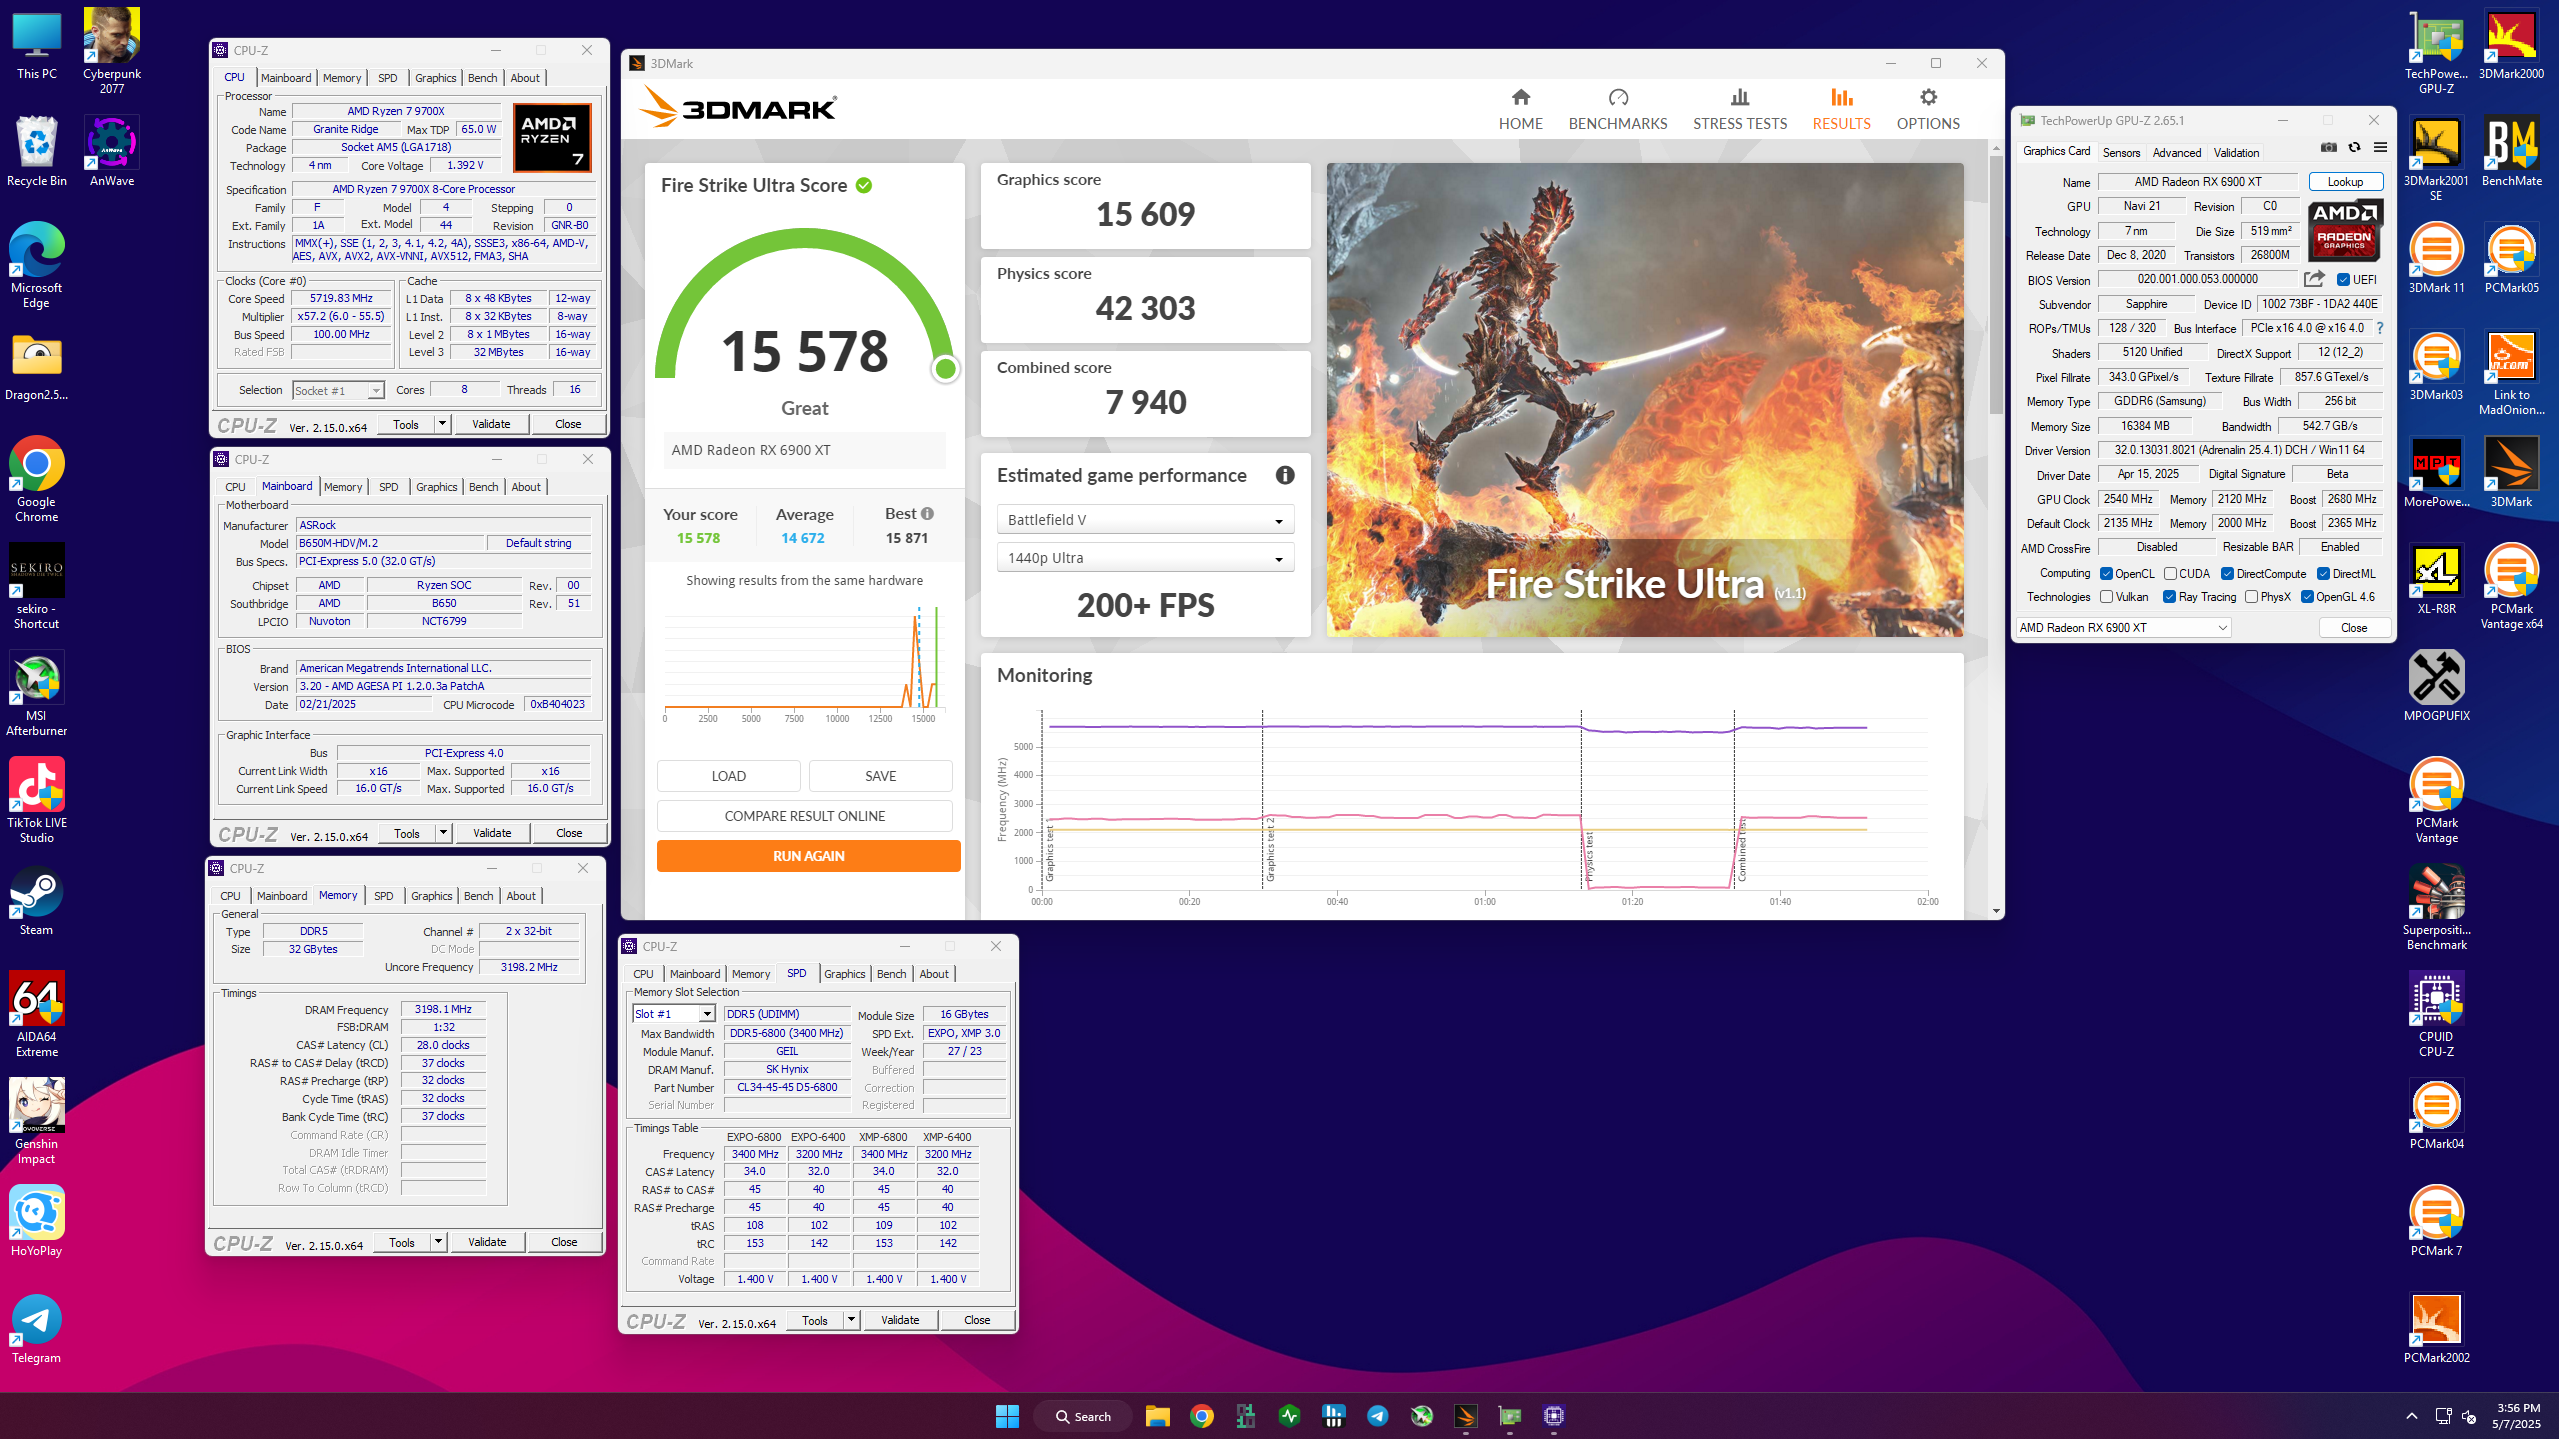Open the 3DMark HOME icon
Screen dimensions: 2559x1439
click(x=1520, y=97)
